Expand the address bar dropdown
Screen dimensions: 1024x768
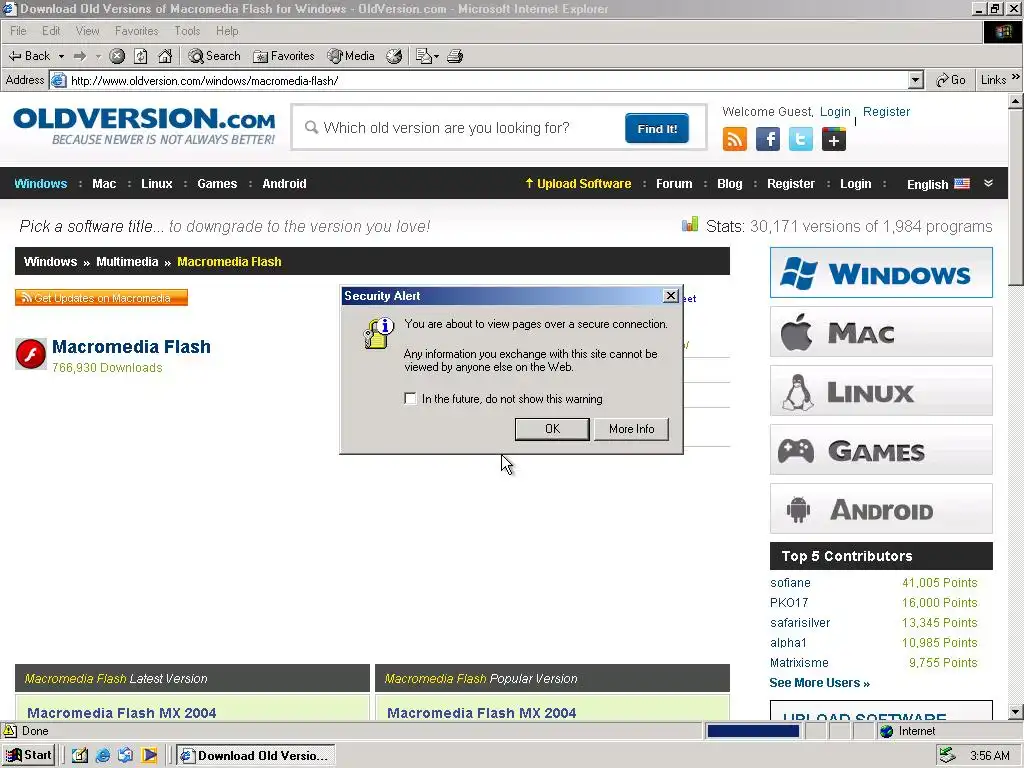[x=916, y=80]
